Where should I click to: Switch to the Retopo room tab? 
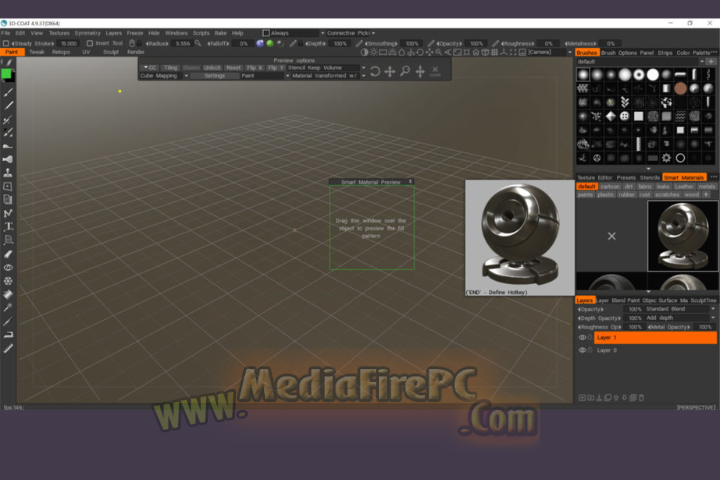[61, 52]
